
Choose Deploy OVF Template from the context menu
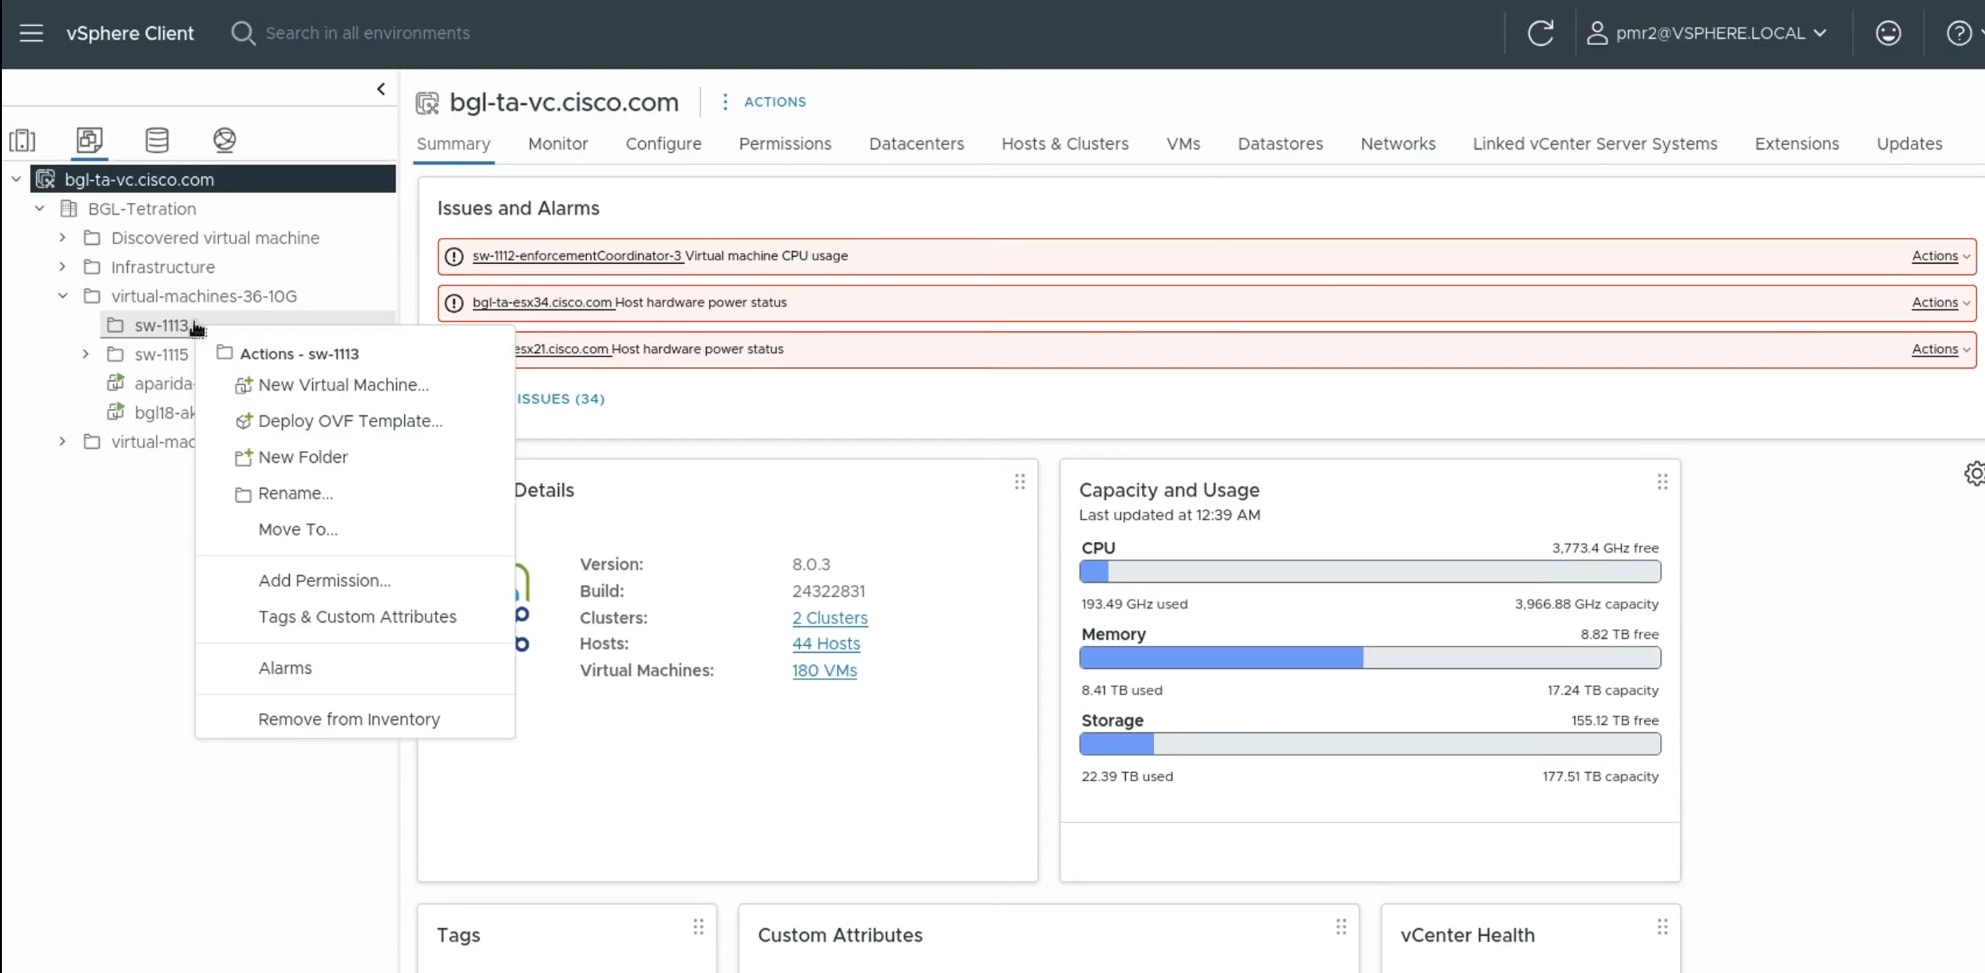coord(349,421)
